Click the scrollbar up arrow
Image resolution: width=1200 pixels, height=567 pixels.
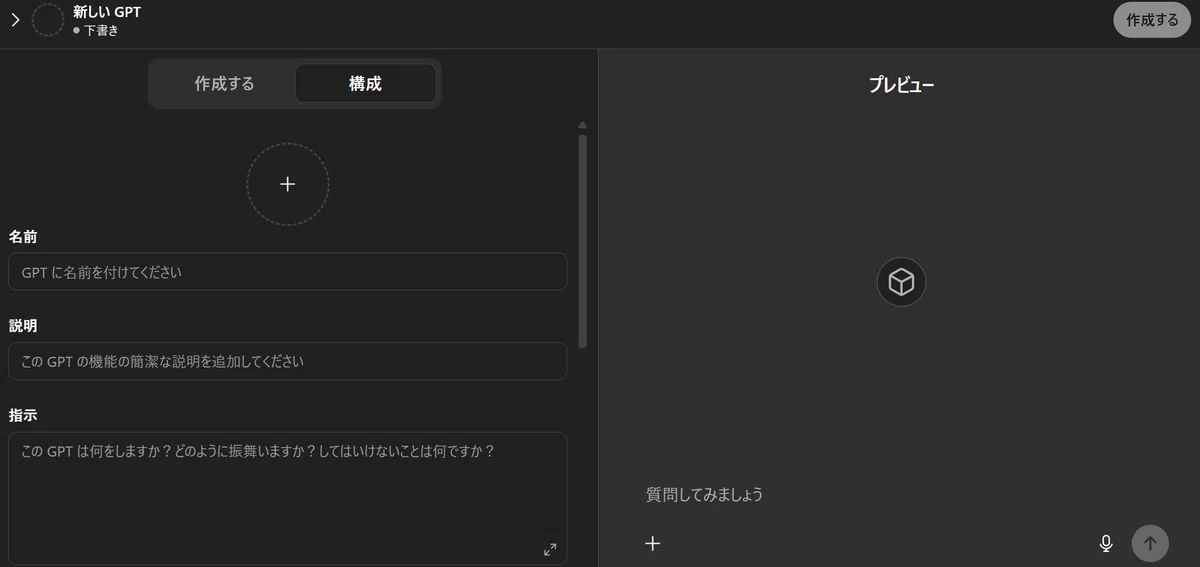(x=583, y=125)
